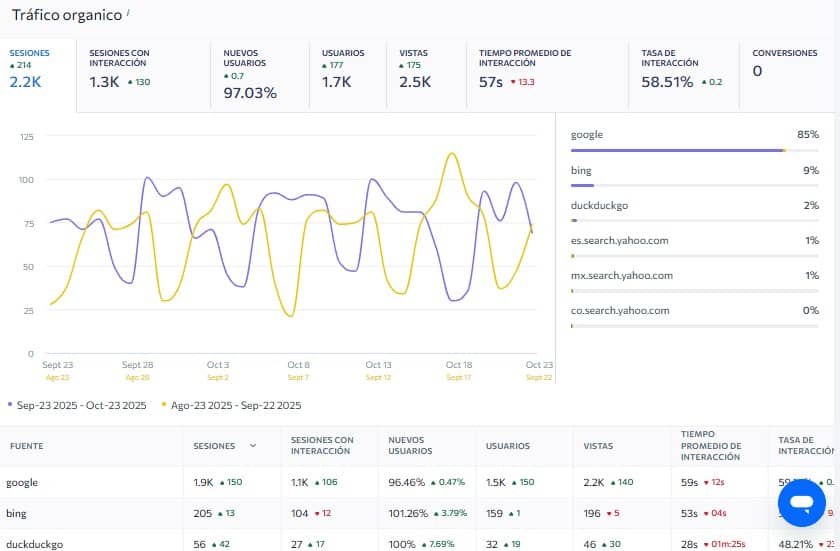Toggle the Ago-23 2025 - Sep-22 2025 legend series
Image resolution: width=840 pixels, height=551 pixels.
(x=236, y=405)
